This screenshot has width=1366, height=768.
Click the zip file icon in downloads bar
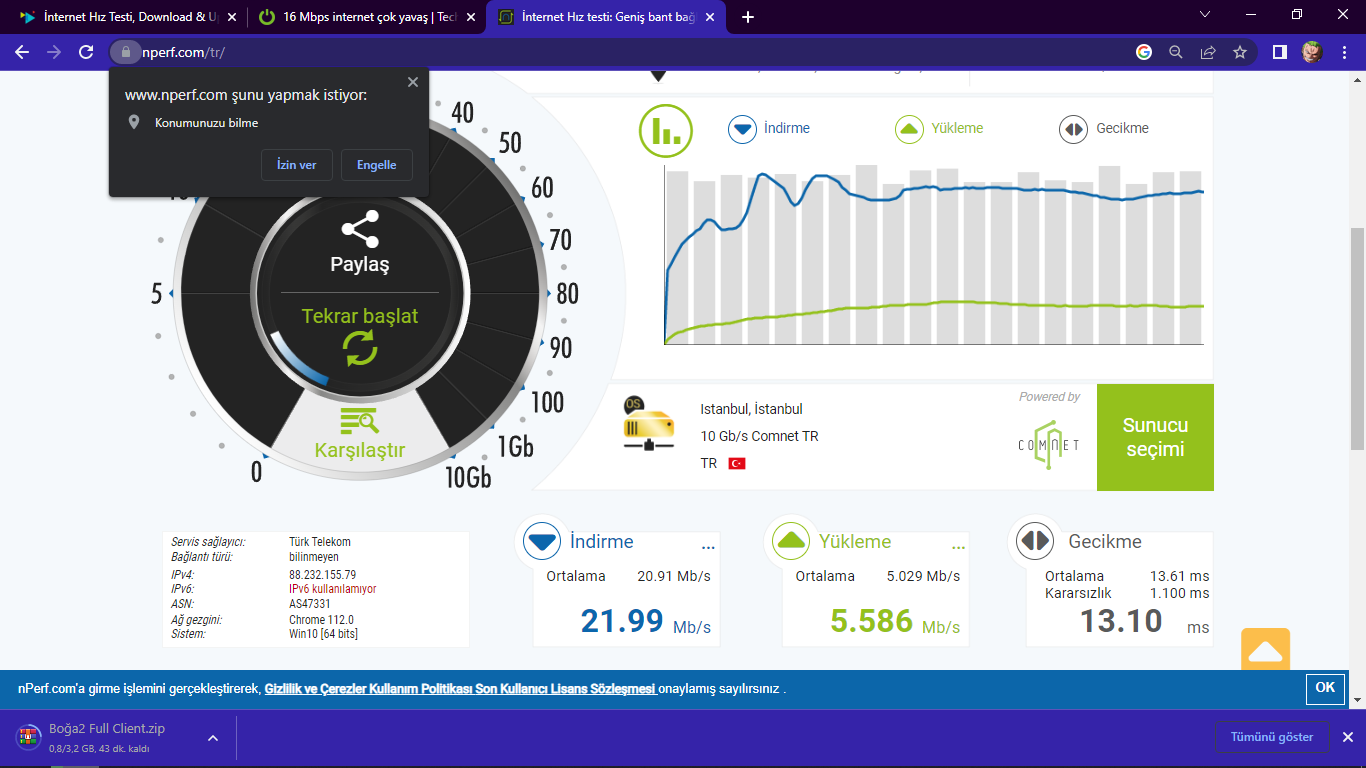pos(28,738)
